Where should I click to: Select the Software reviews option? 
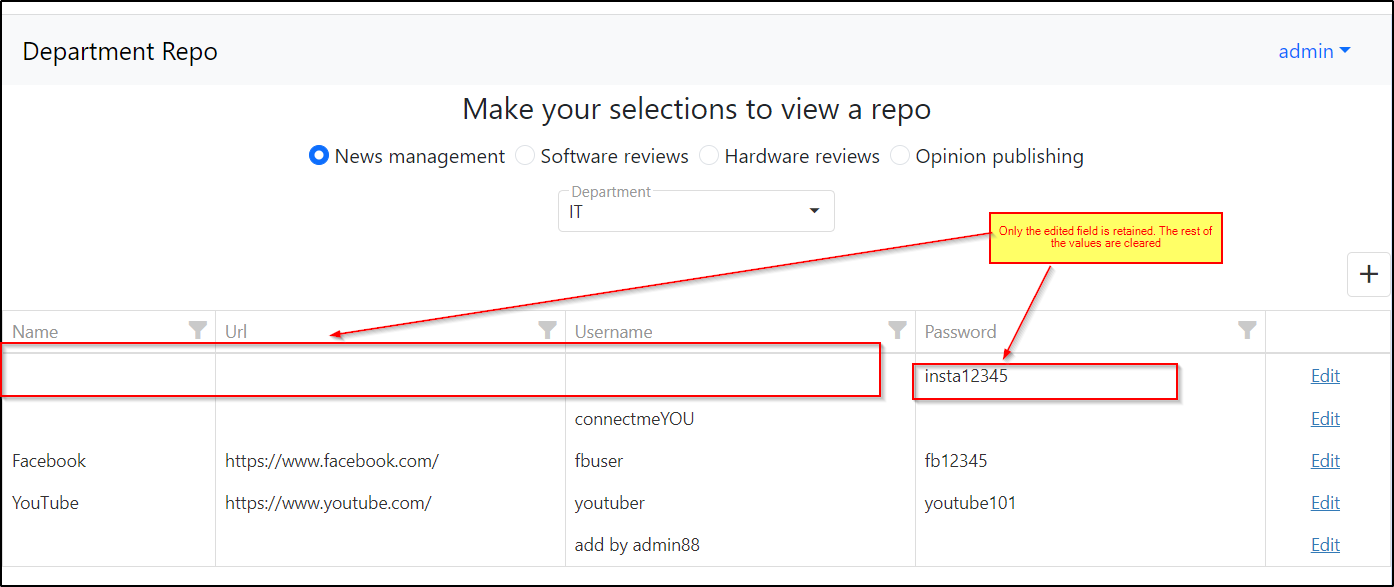525,156
